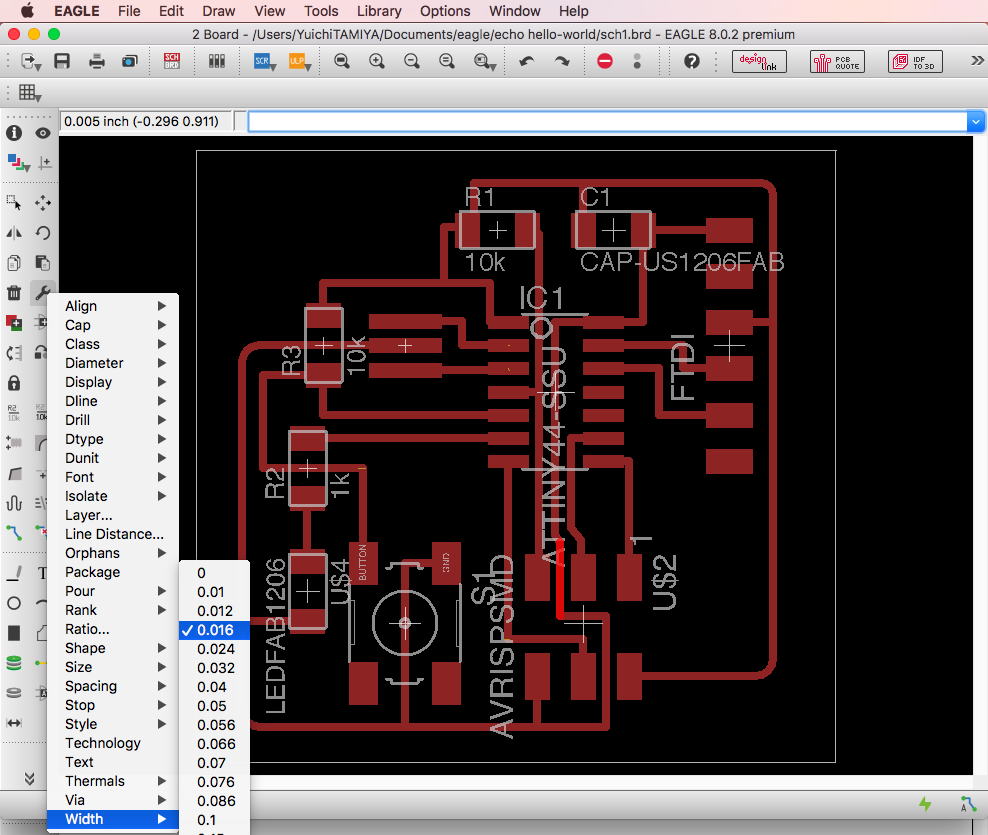Switch to schematic with SCH/BRD icon
Image resolution: width=988 pixels, height=835 pixels.
[x=171, y=61]
